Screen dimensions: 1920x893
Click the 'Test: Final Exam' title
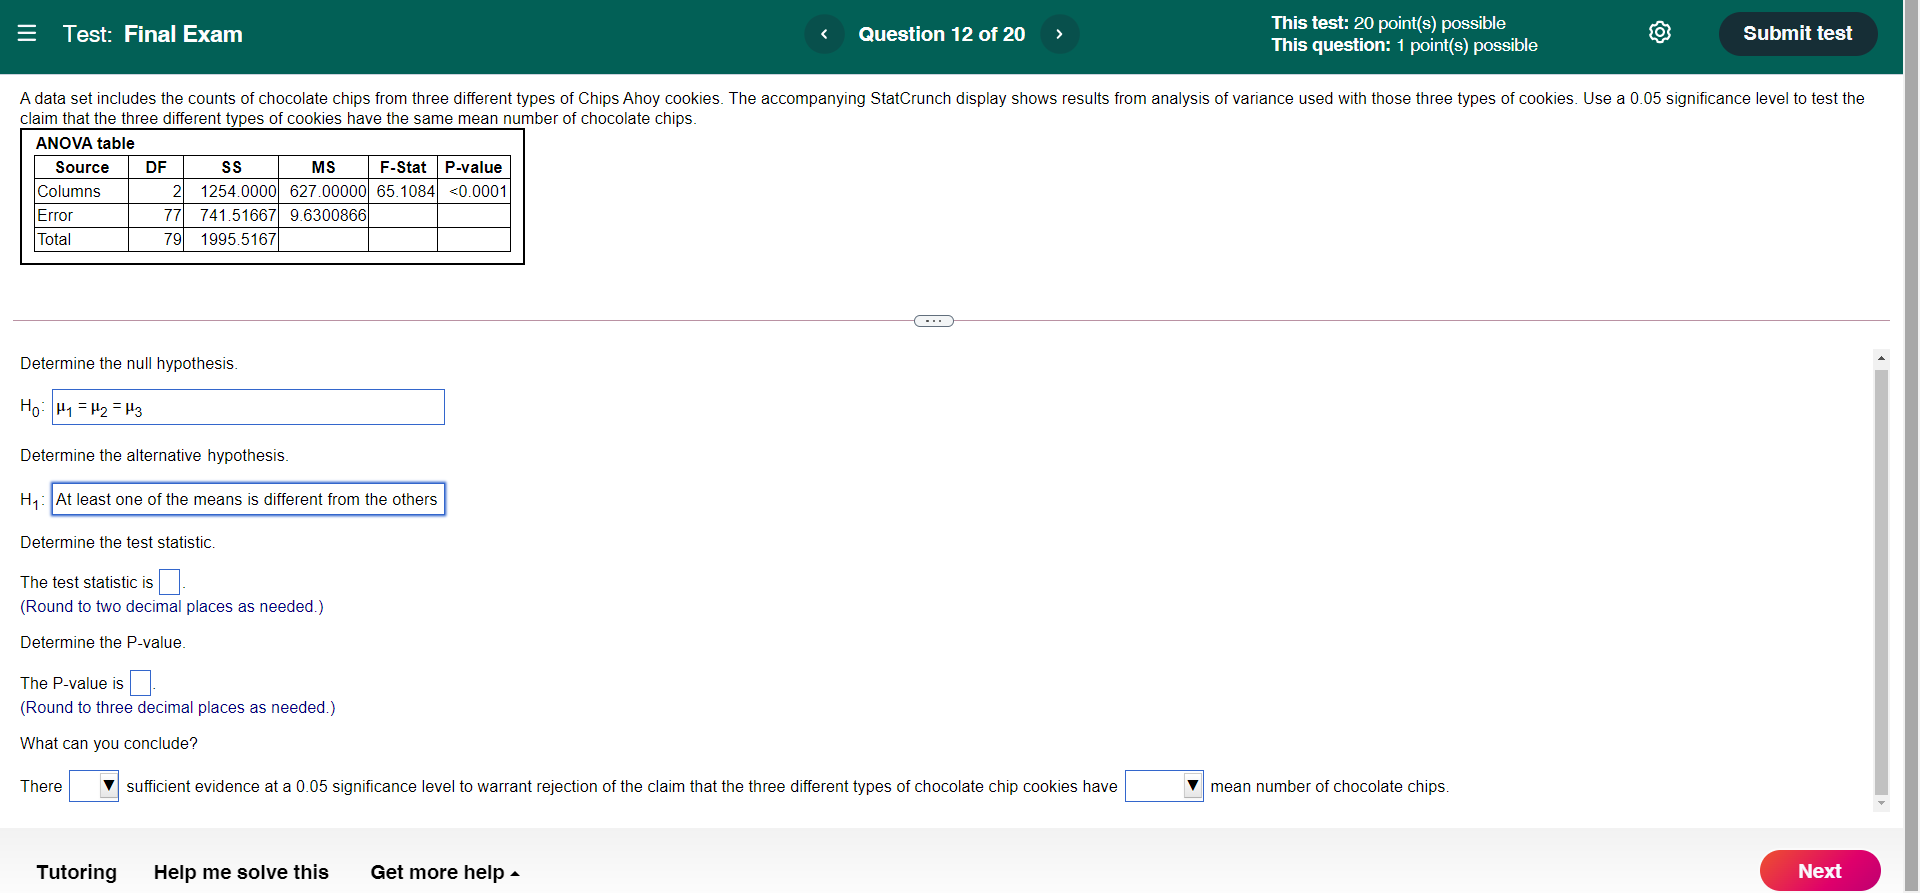coord(152,34)
